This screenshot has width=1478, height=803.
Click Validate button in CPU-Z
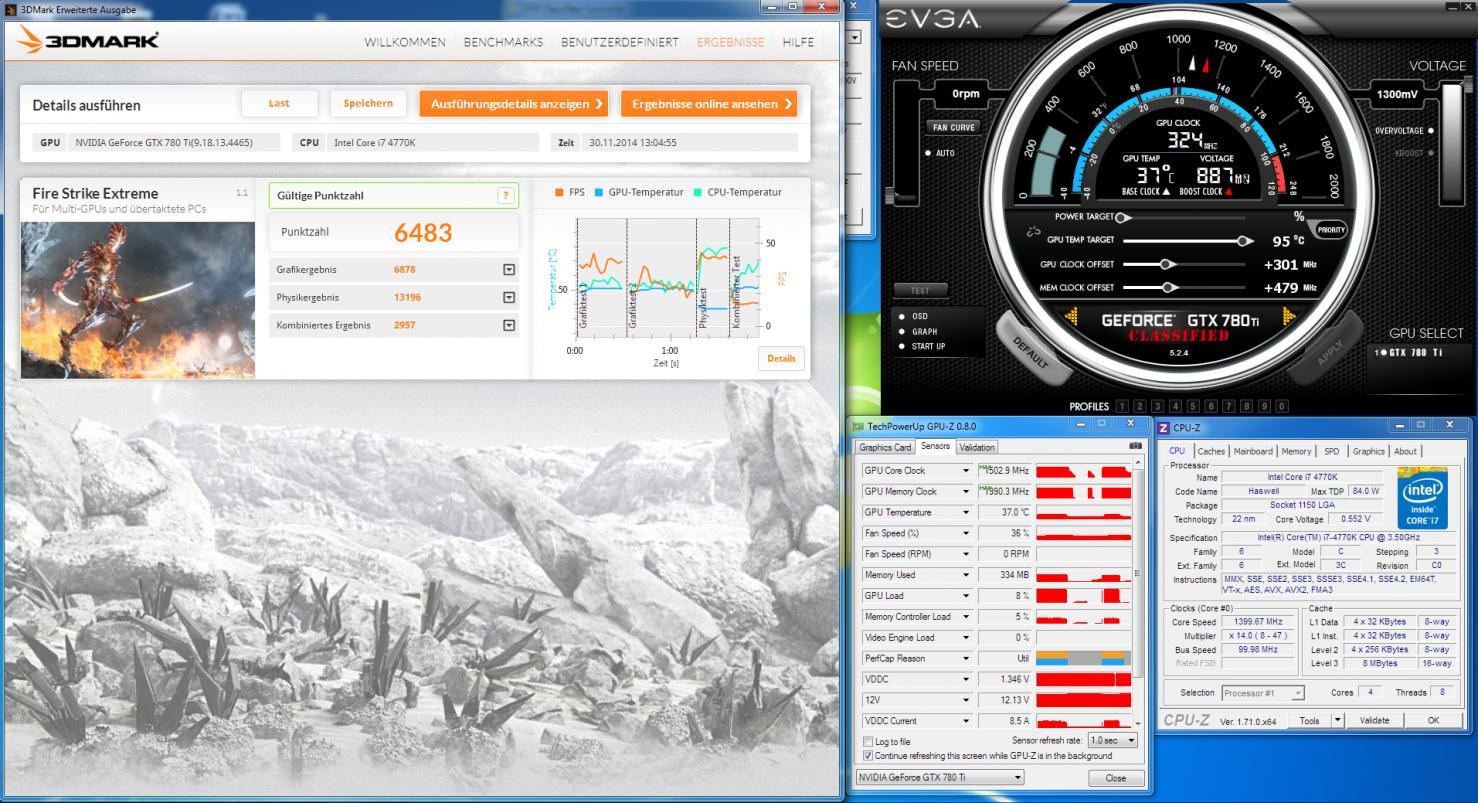point(1374,720)
